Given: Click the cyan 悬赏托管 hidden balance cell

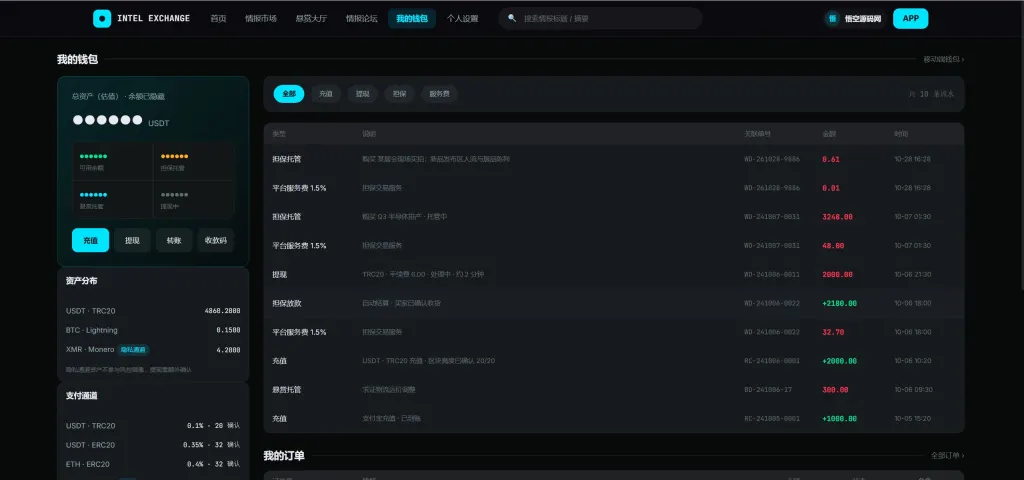Looking at the screenshot, I should click(113, 199).
